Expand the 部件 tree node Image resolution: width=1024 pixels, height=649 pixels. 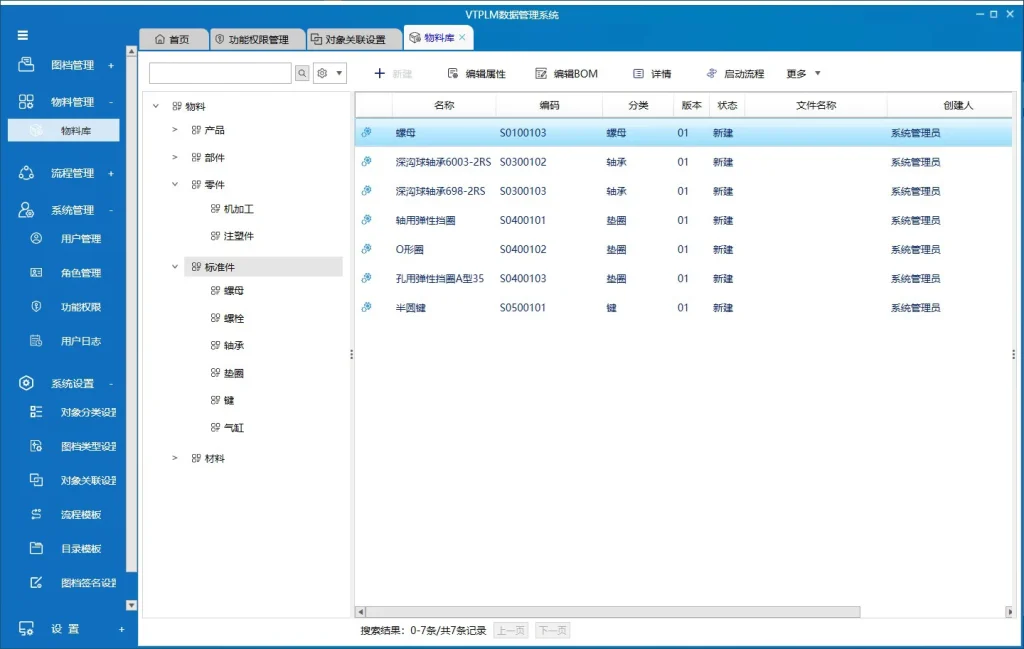pyautogui.click(x=174, y=157)
